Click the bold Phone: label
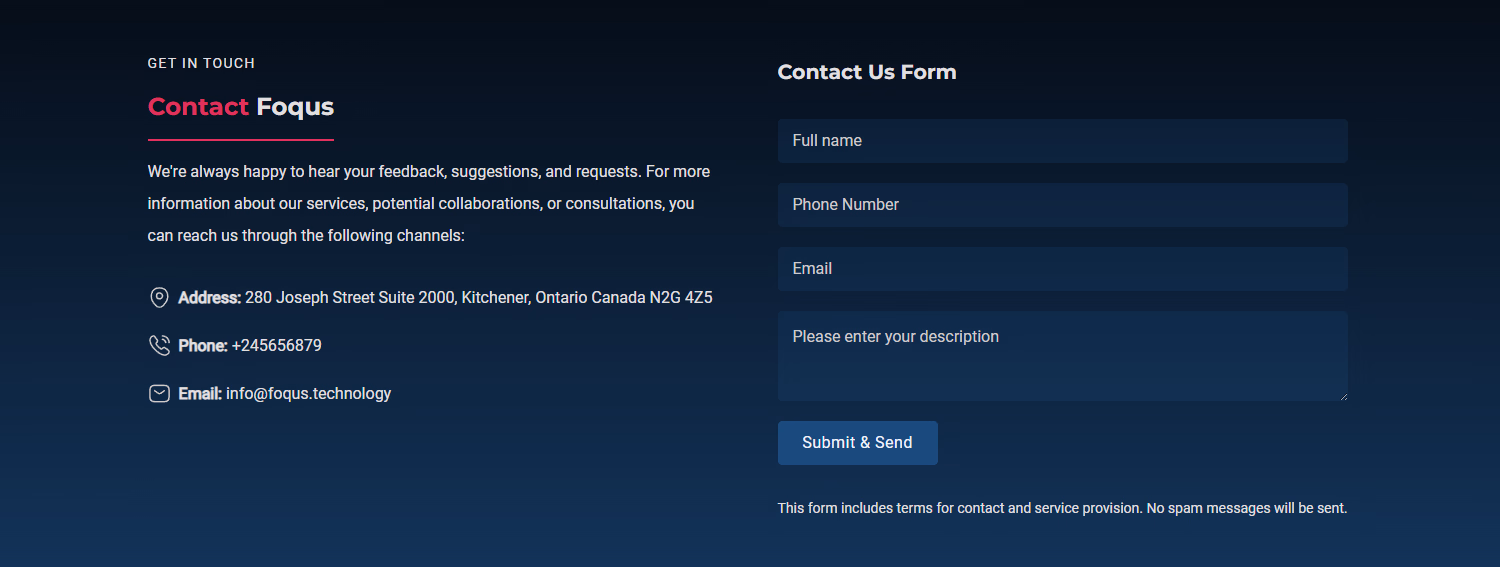The image size is (1500, 567). point(203,346)
